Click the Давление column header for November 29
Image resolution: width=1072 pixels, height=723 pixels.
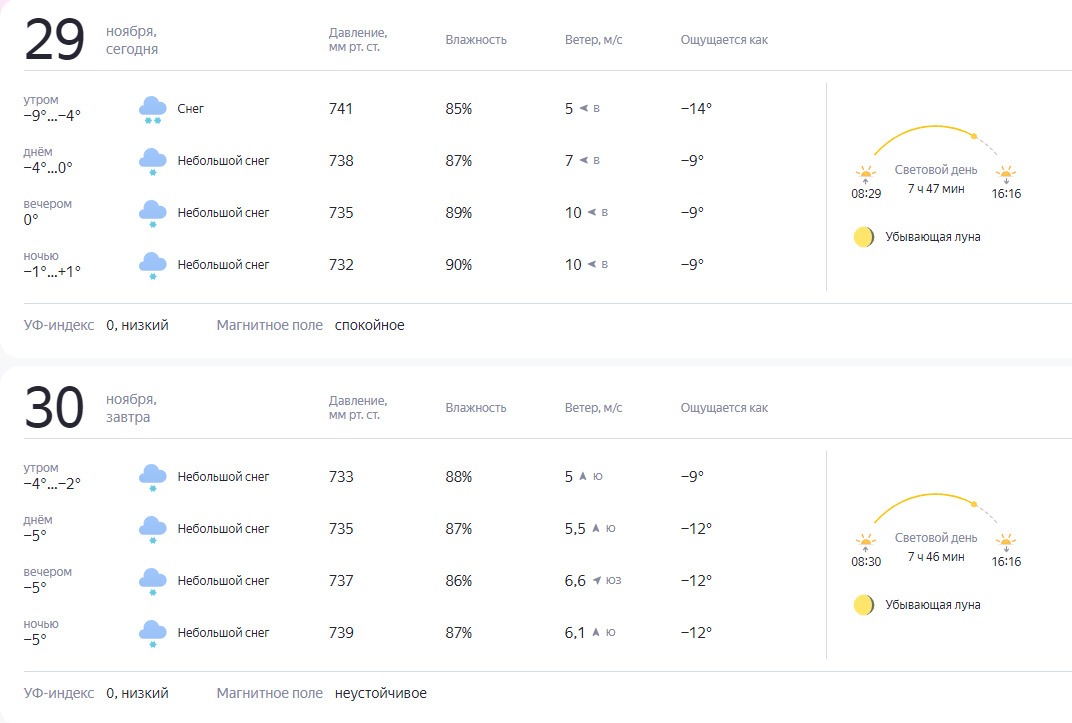358,40
